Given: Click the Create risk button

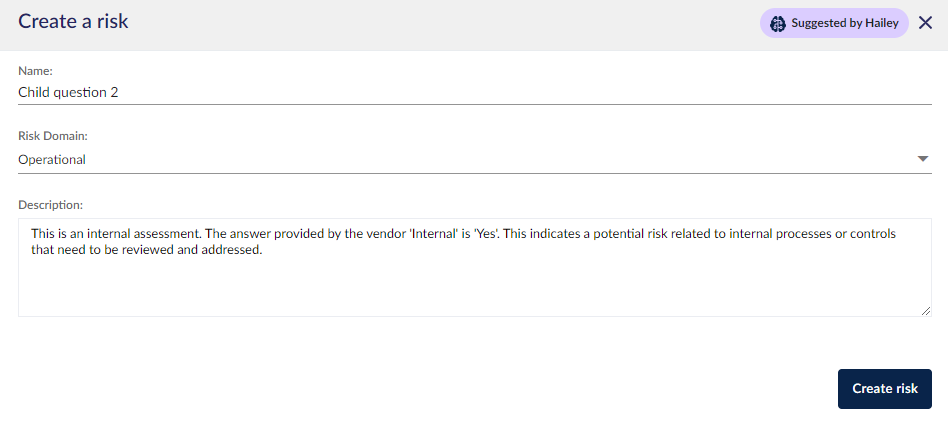Looking at the screenshot, I should click(x=885, y=389).
